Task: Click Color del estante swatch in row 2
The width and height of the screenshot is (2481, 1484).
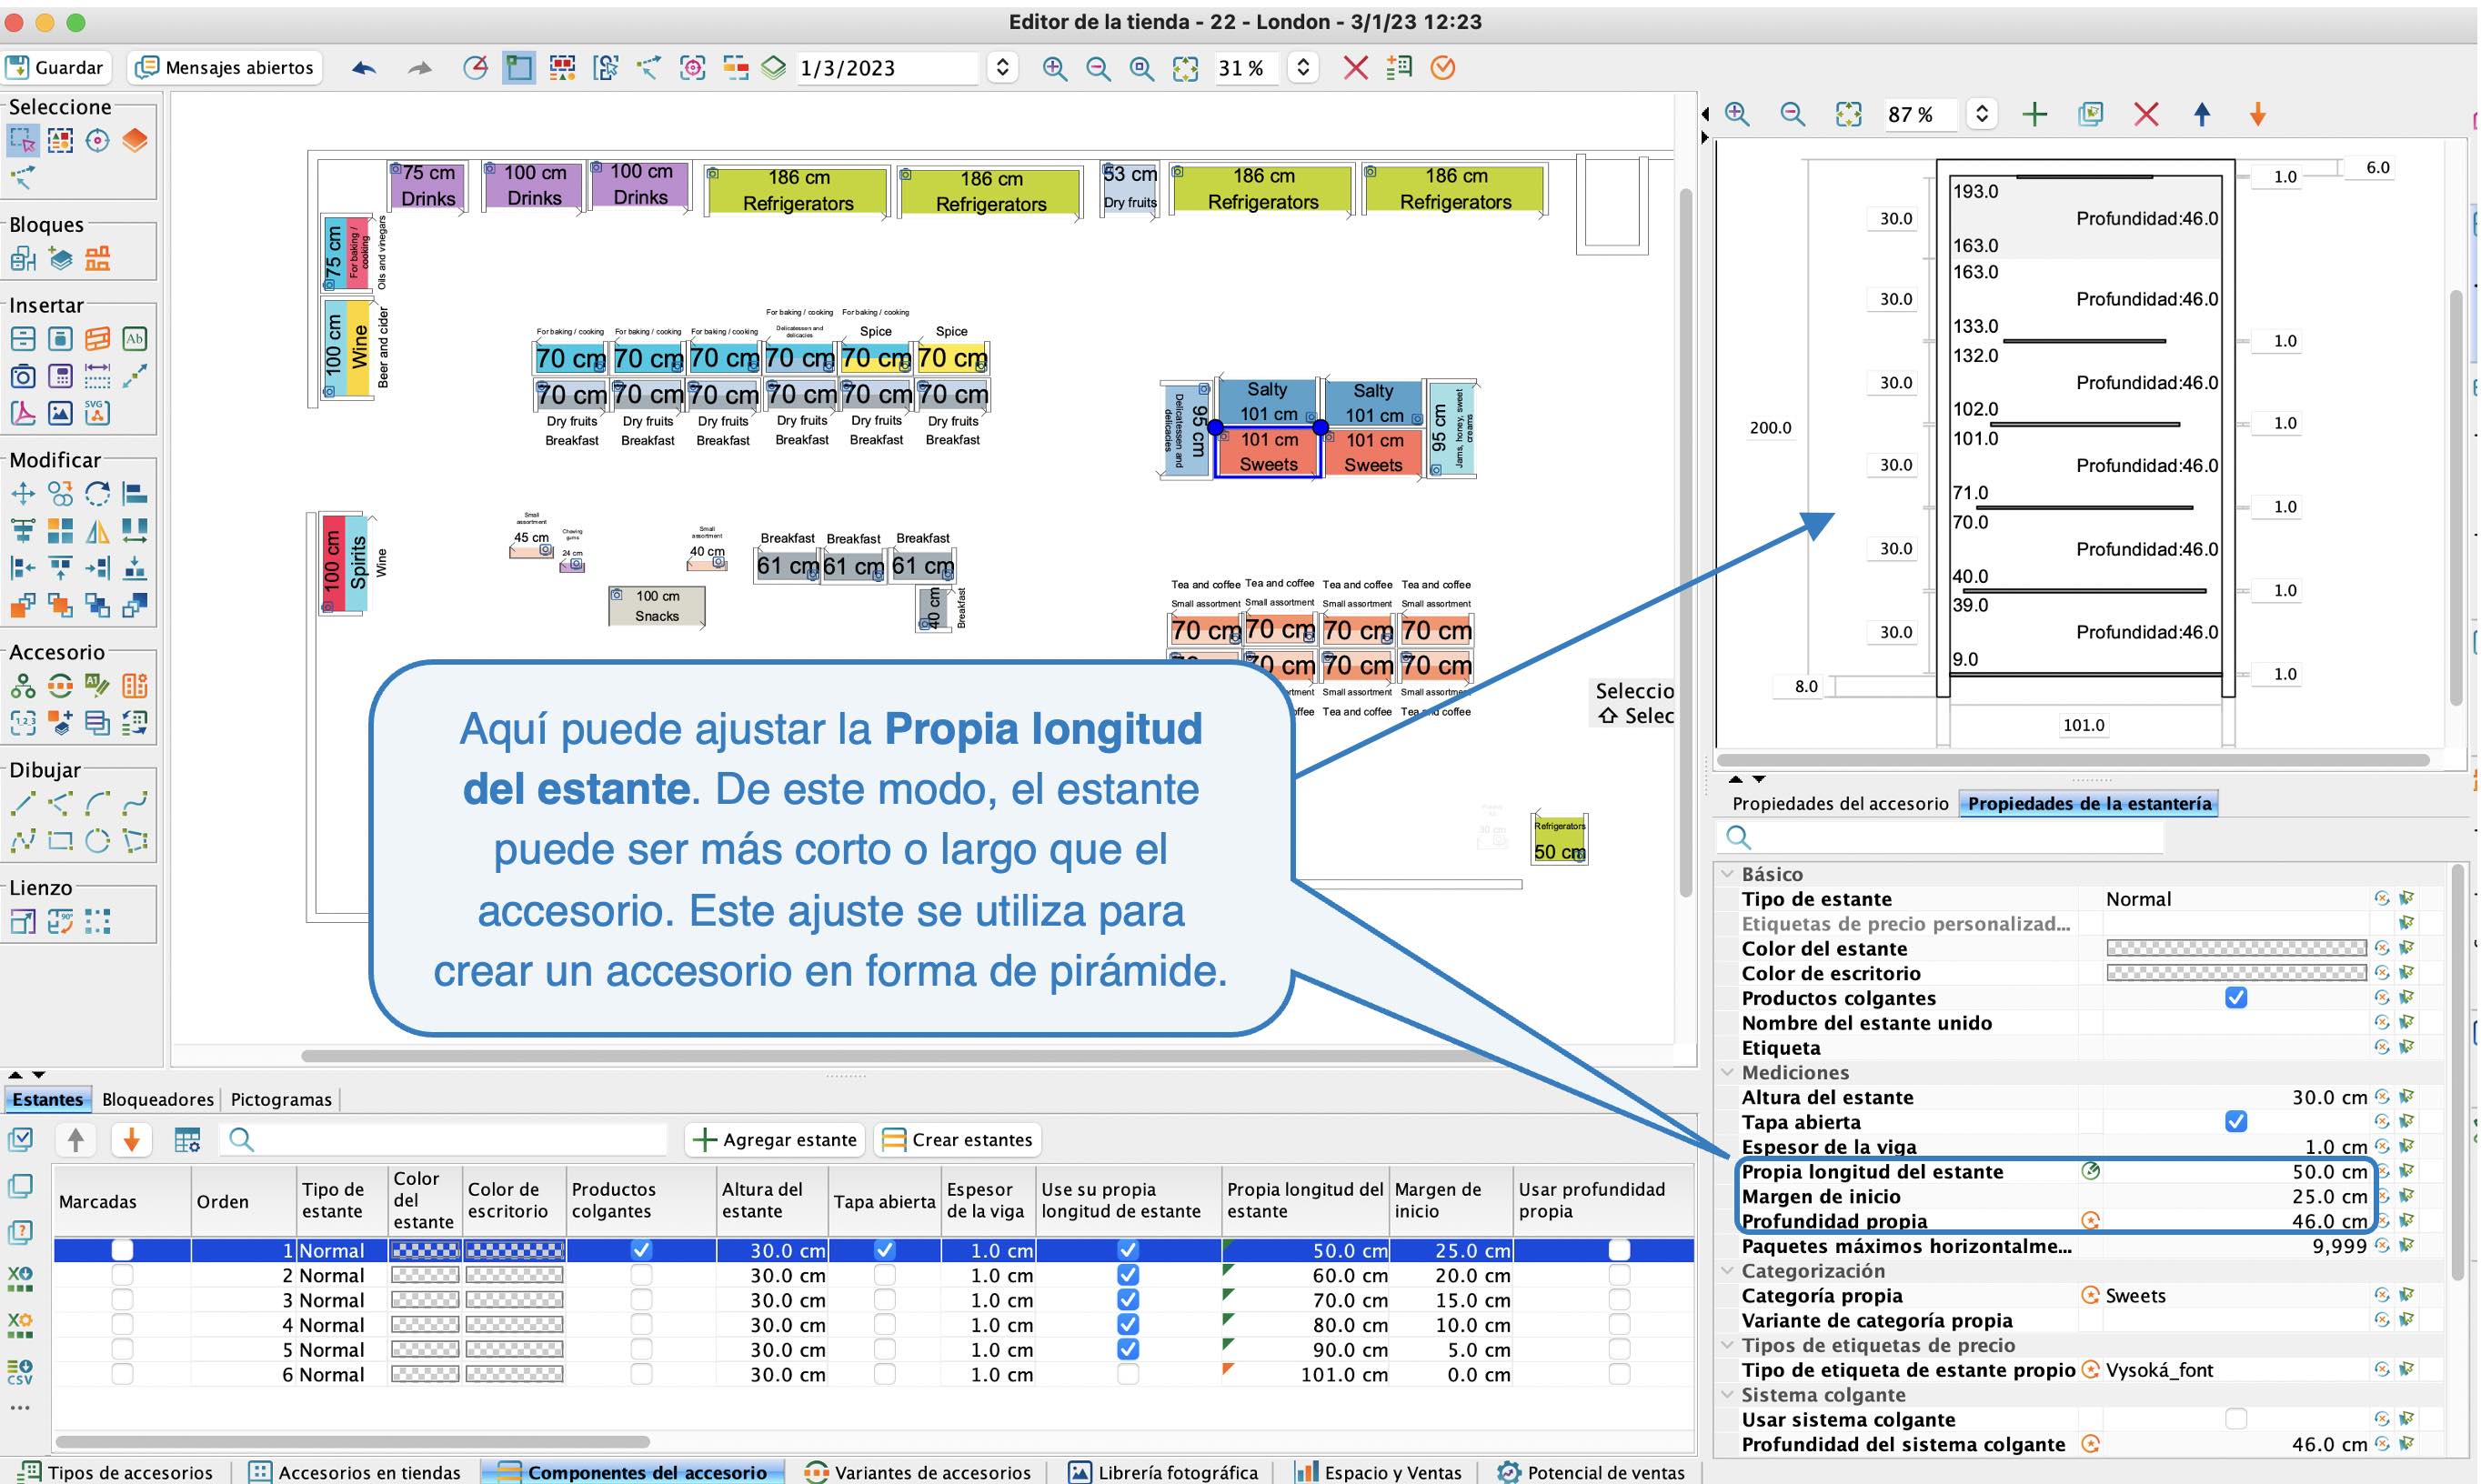Action: (x=425, y=1275)
